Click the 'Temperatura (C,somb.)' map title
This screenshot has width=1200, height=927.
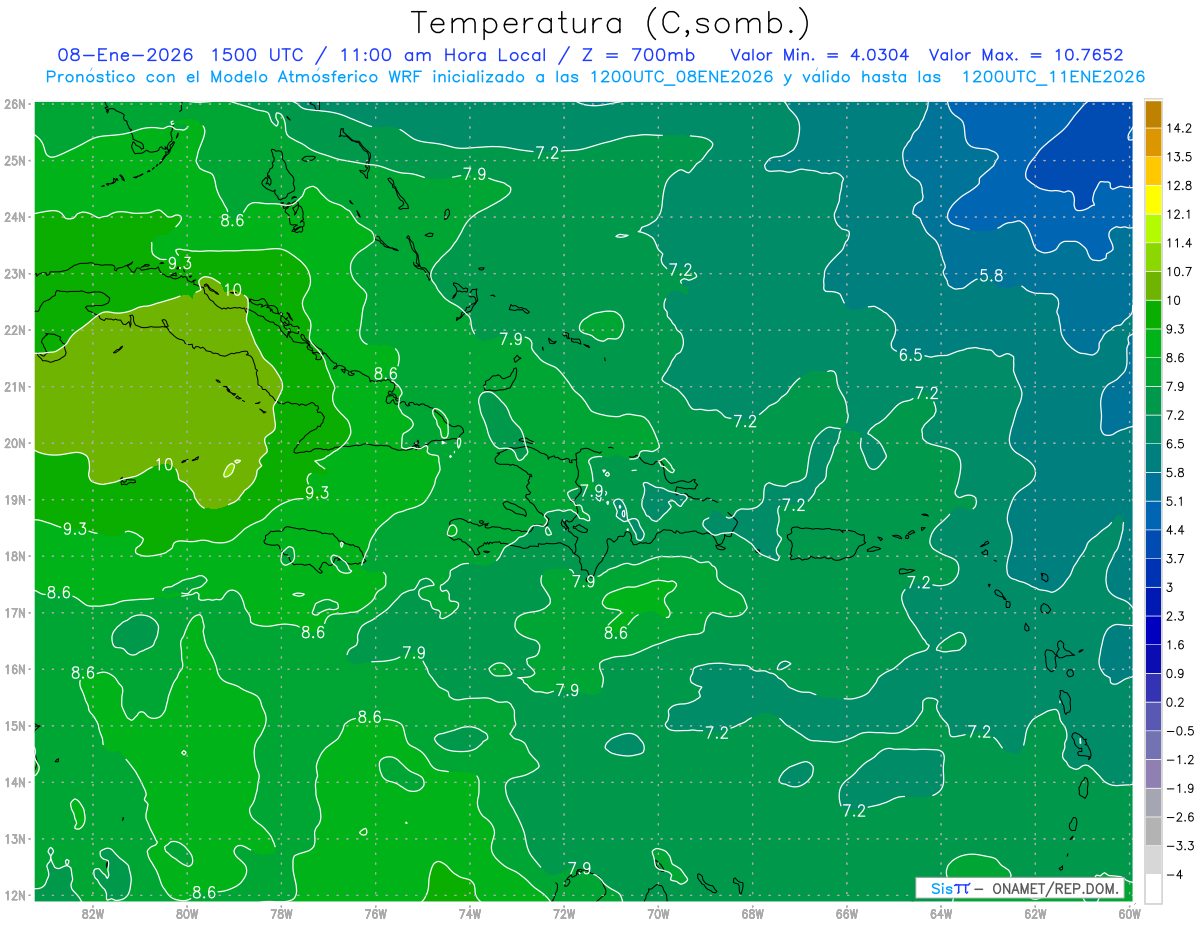point(610,22)
